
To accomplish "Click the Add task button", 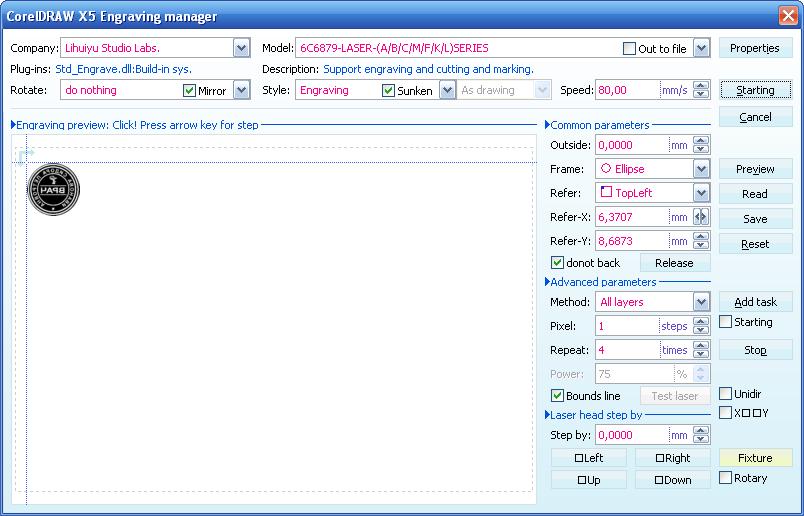I will click(755, 302).
